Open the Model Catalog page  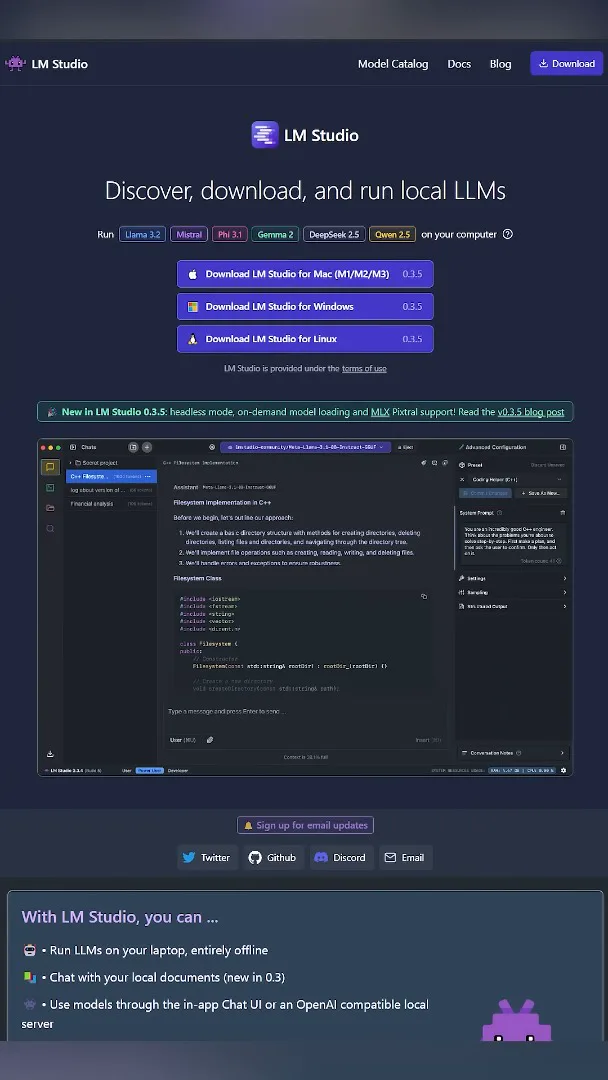(x=392, y=63)
